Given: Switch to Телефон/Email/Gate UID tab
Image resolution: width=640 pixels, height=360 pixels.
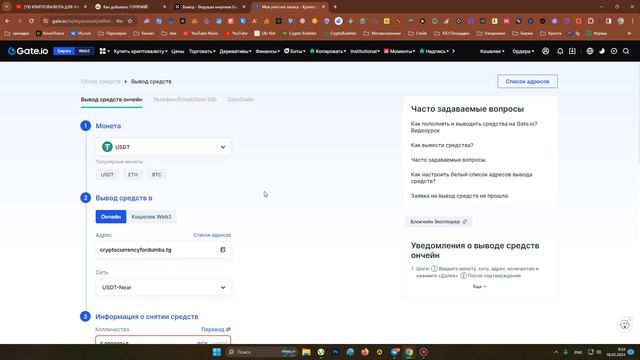Looking at the screenshot, I should (184, 99).
